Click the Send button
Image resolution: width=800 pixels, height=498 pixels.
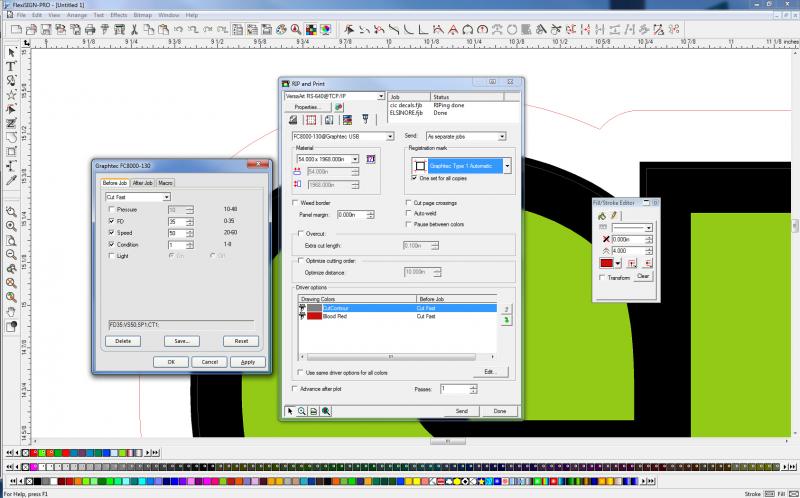[462, 411]
